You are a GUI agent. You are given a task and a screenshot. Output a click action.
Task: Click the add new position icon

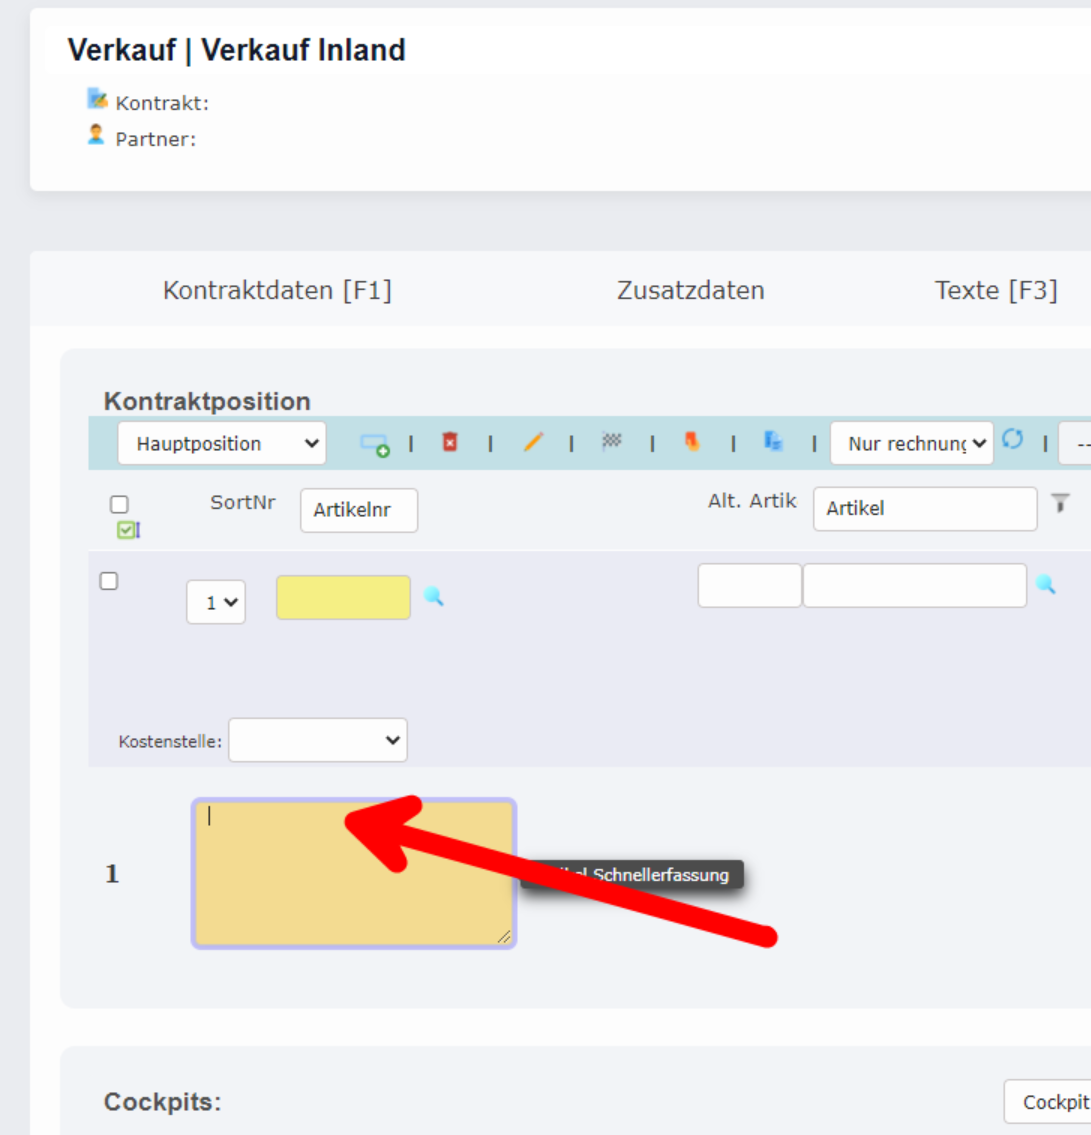[375, 444]
